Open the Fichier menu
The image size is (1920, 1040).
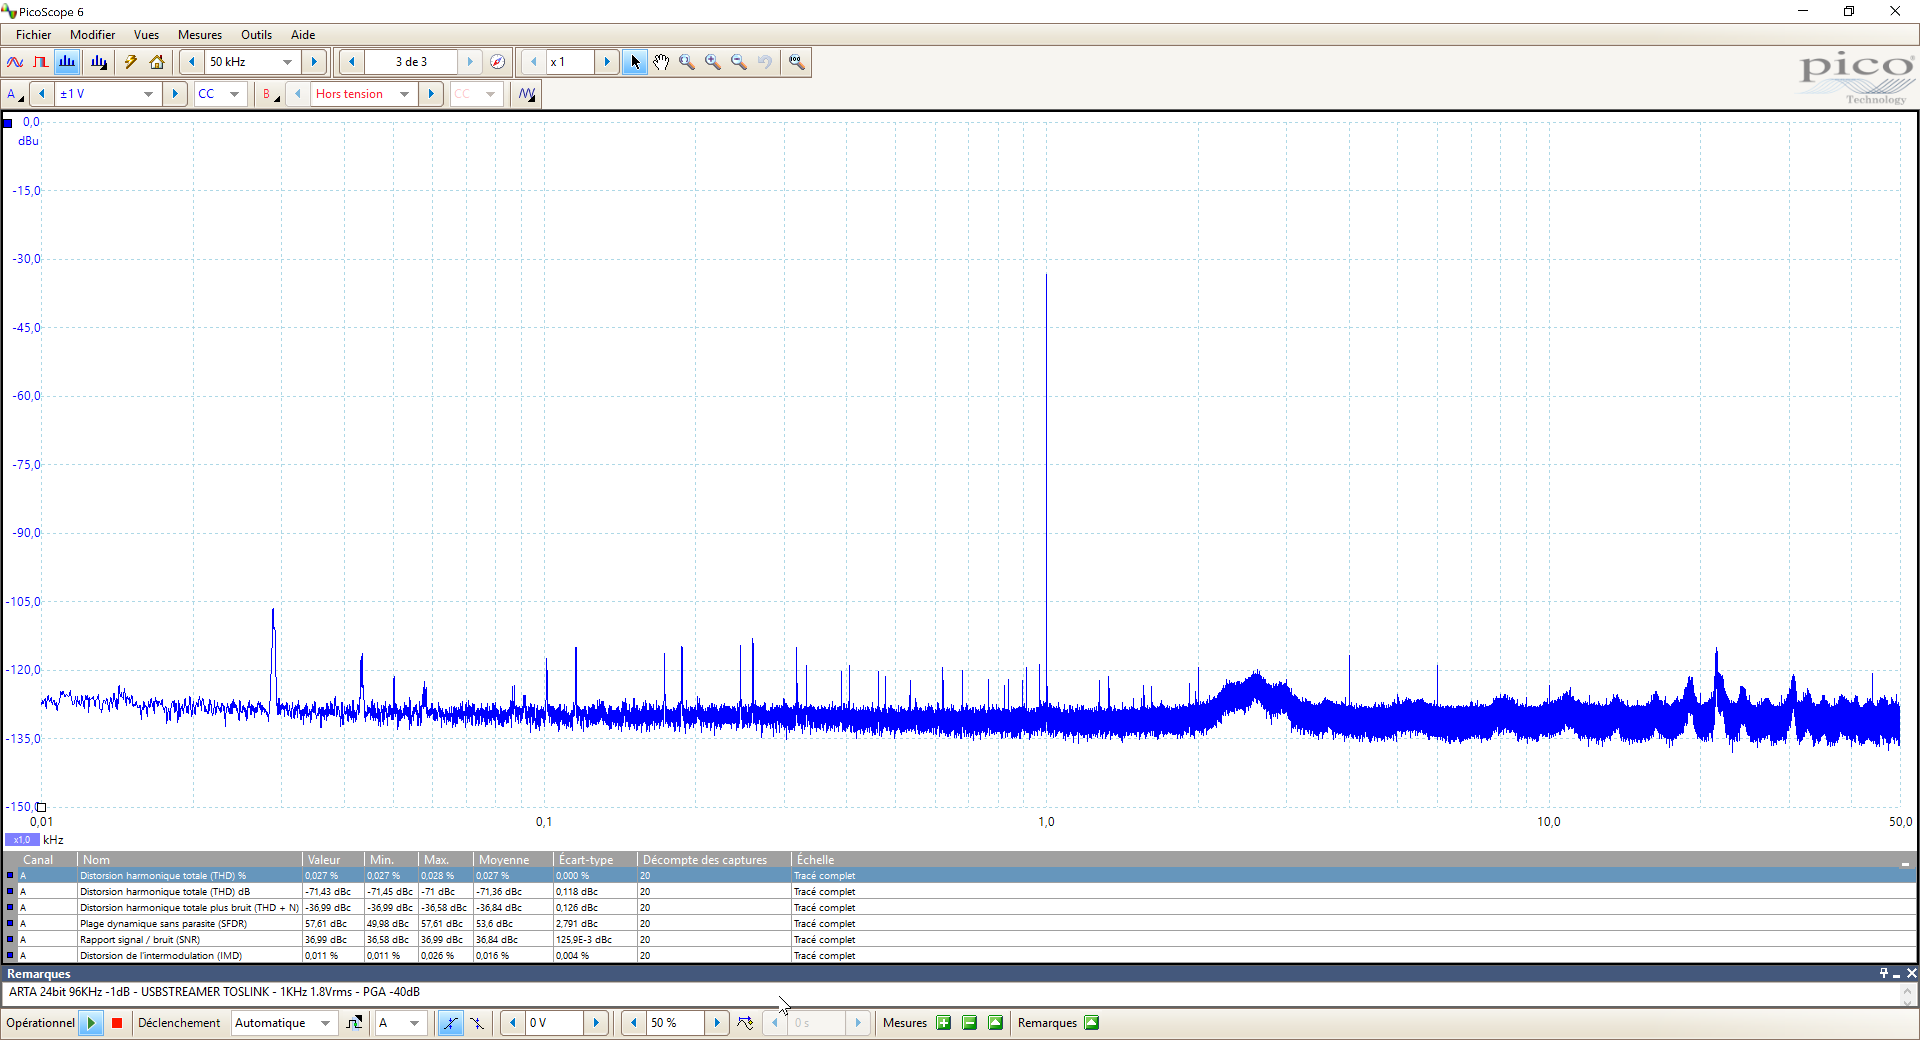click(x=33, y=35)
